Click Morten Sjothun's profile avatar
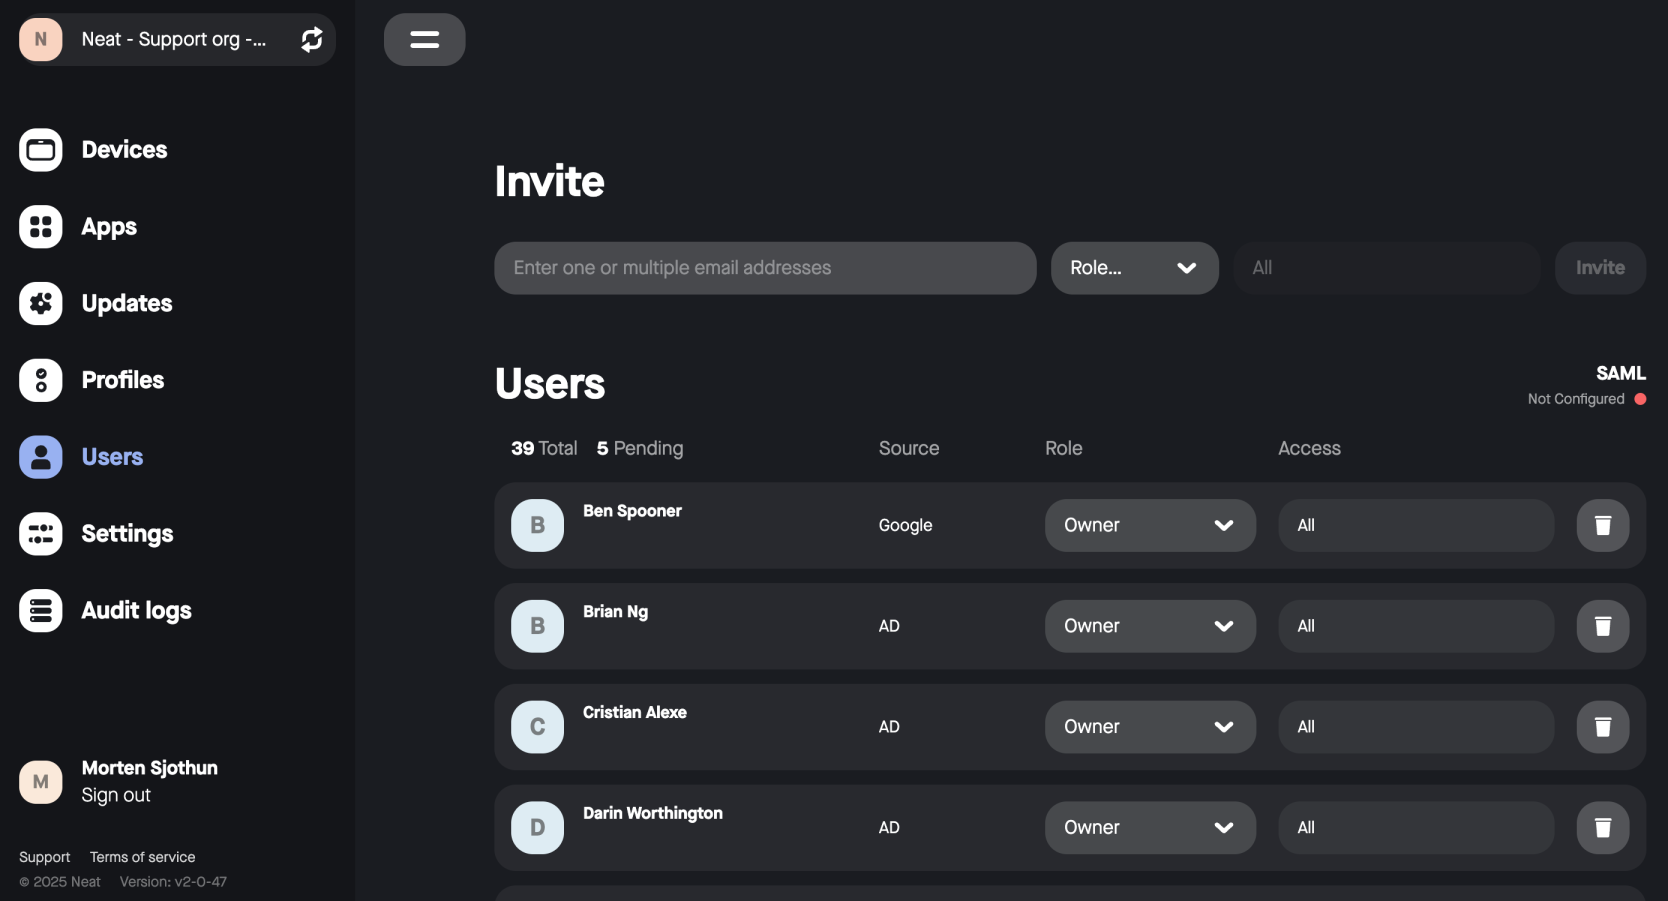Viewport: 1668px width, 901px height. [40, 781]
